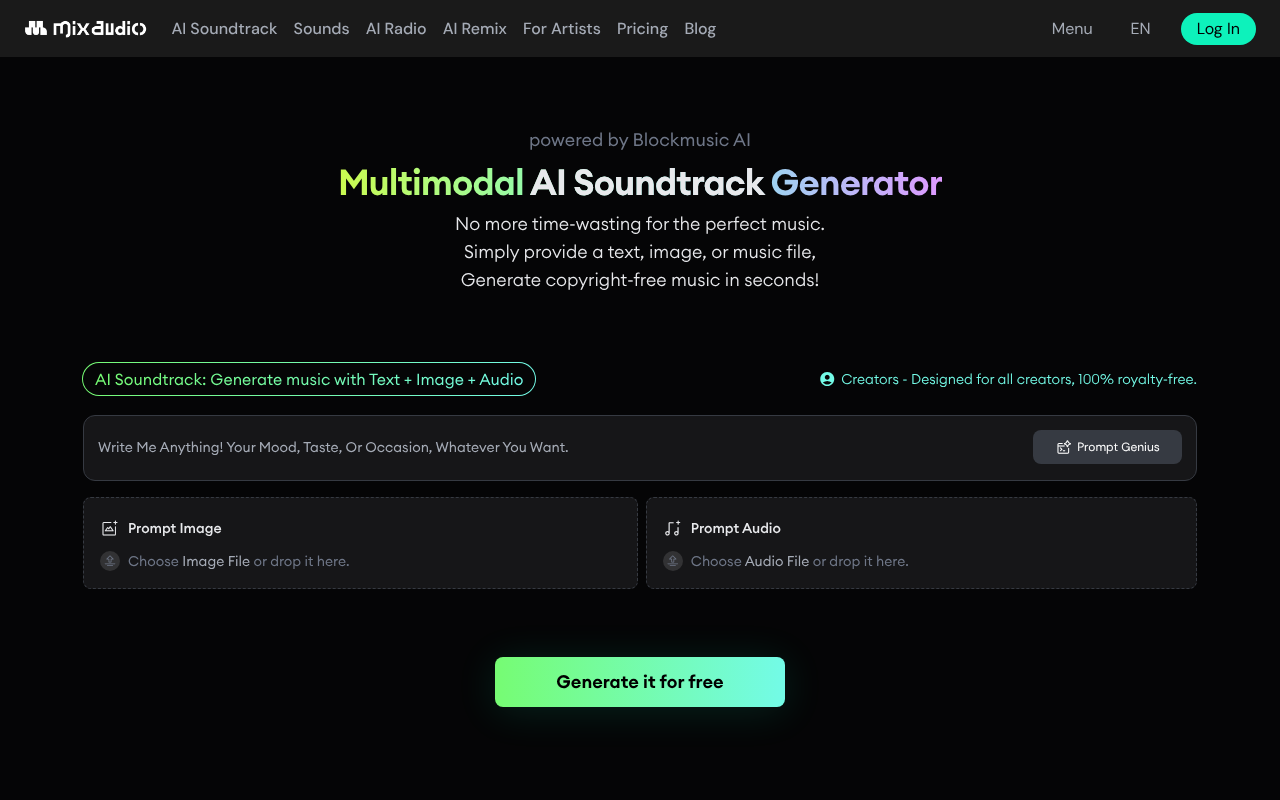Select the Prompt Image picture icon
Screen dimensions: 1280x800
point(109,528)
